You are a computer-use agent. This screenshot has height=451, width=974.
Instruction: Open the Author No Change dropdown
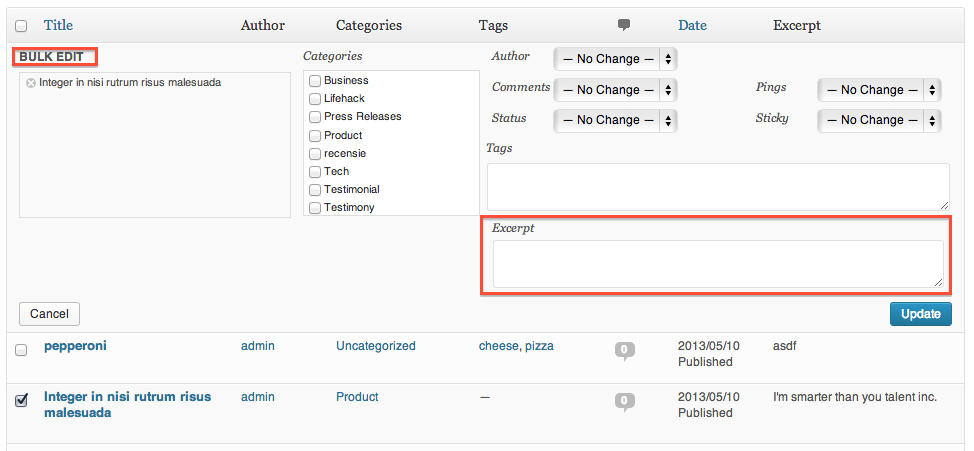tap(615, 59)
